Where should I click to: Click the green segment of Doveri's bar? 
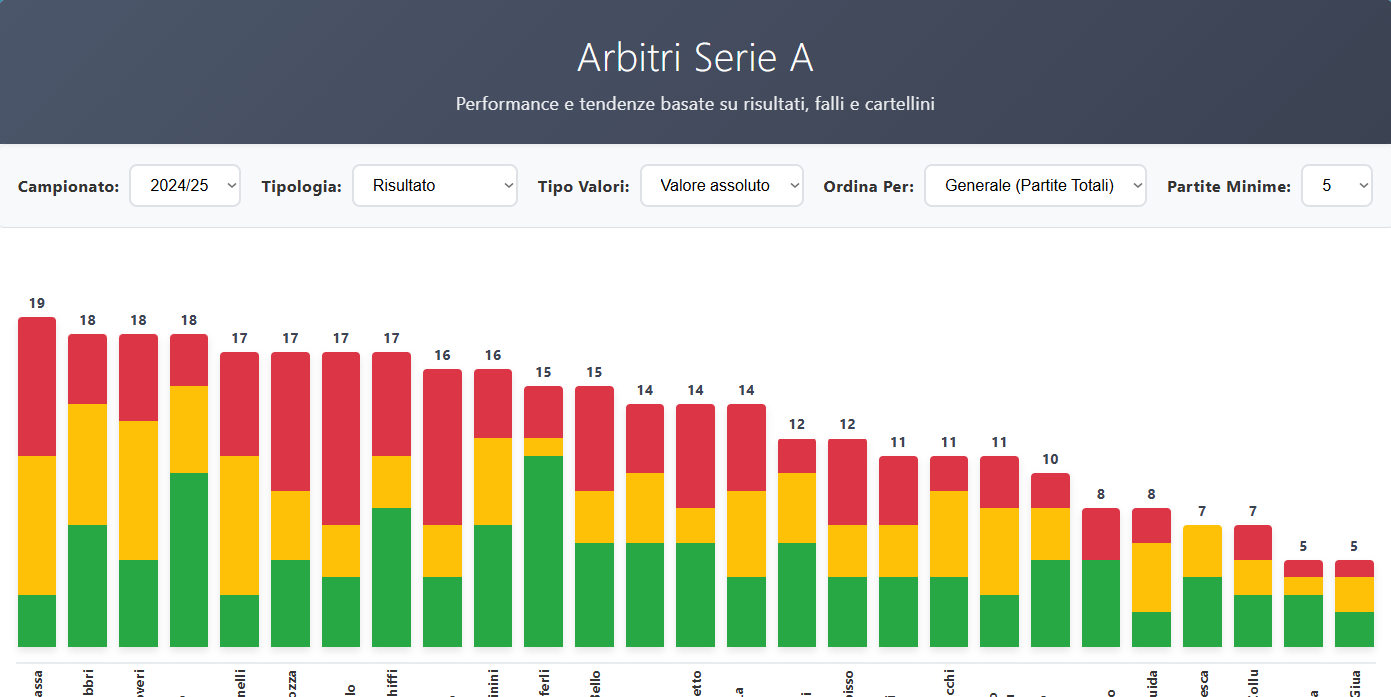pos(137,600)
